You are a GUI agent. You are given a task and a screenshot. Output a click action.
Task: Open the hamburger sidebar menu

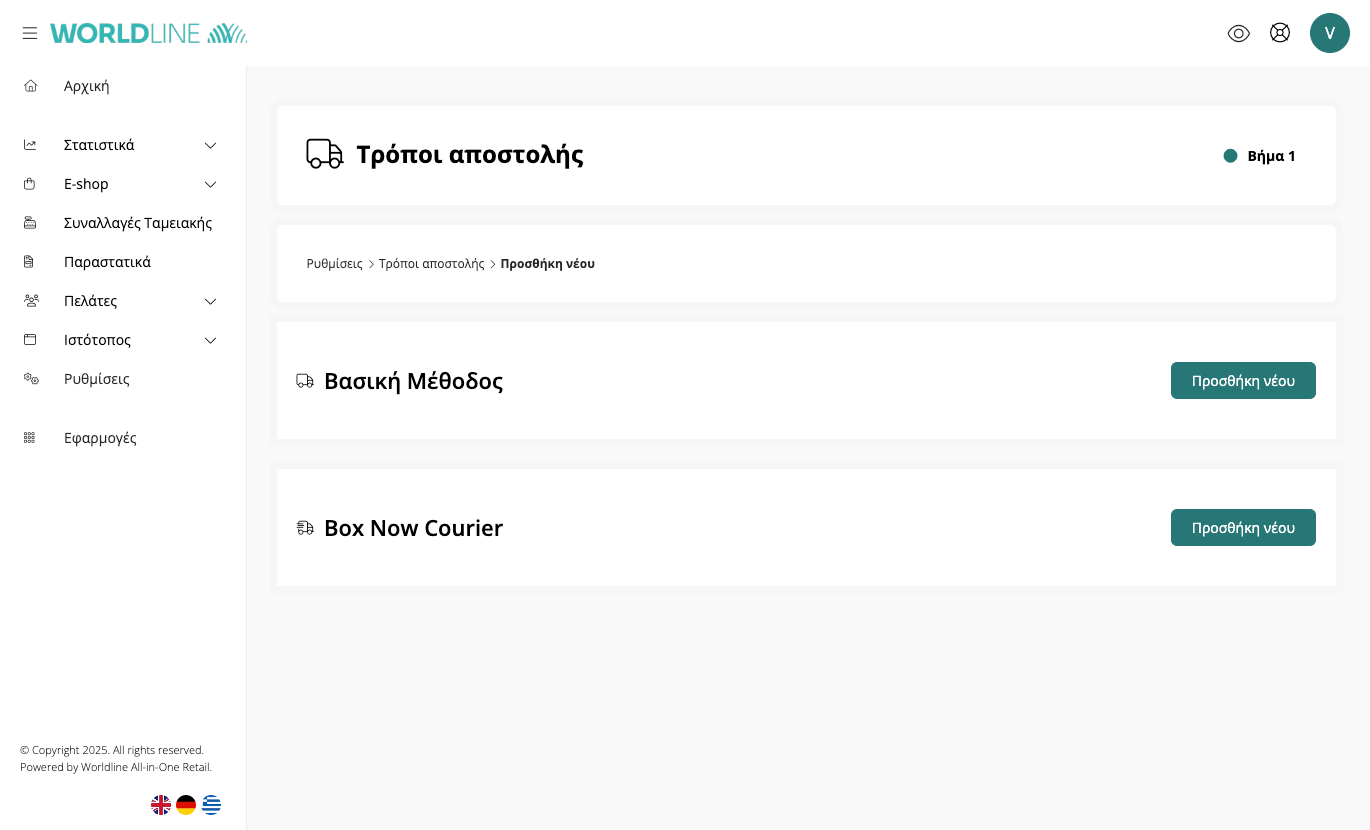point(30,33)
